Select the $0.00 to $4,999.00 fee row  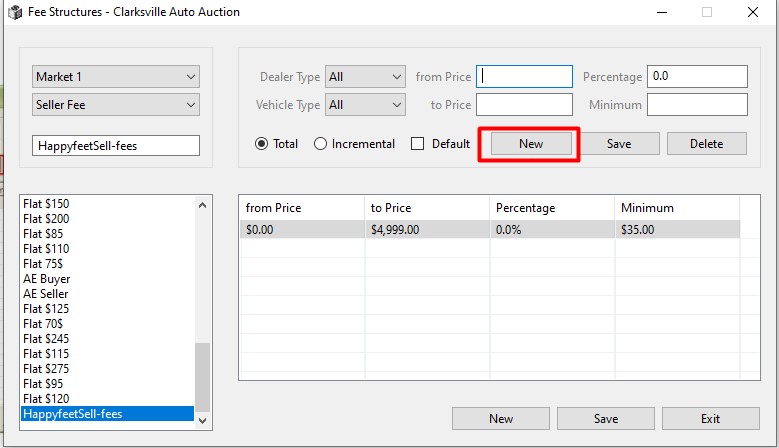pyautogui.click(x=490, y=229)
